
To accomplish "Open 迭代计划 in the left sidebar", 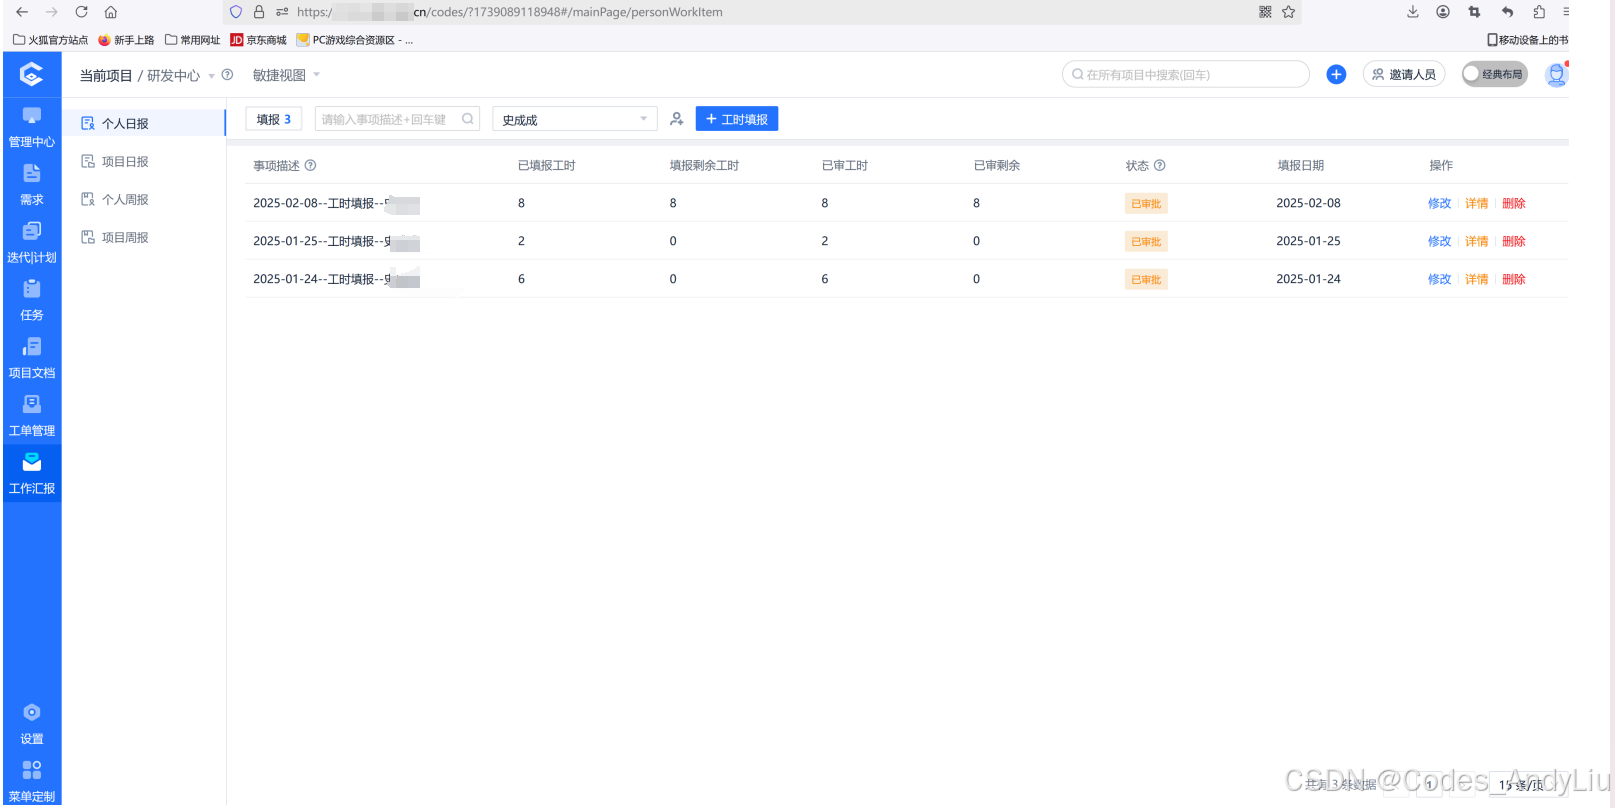I will click(32, 243).
